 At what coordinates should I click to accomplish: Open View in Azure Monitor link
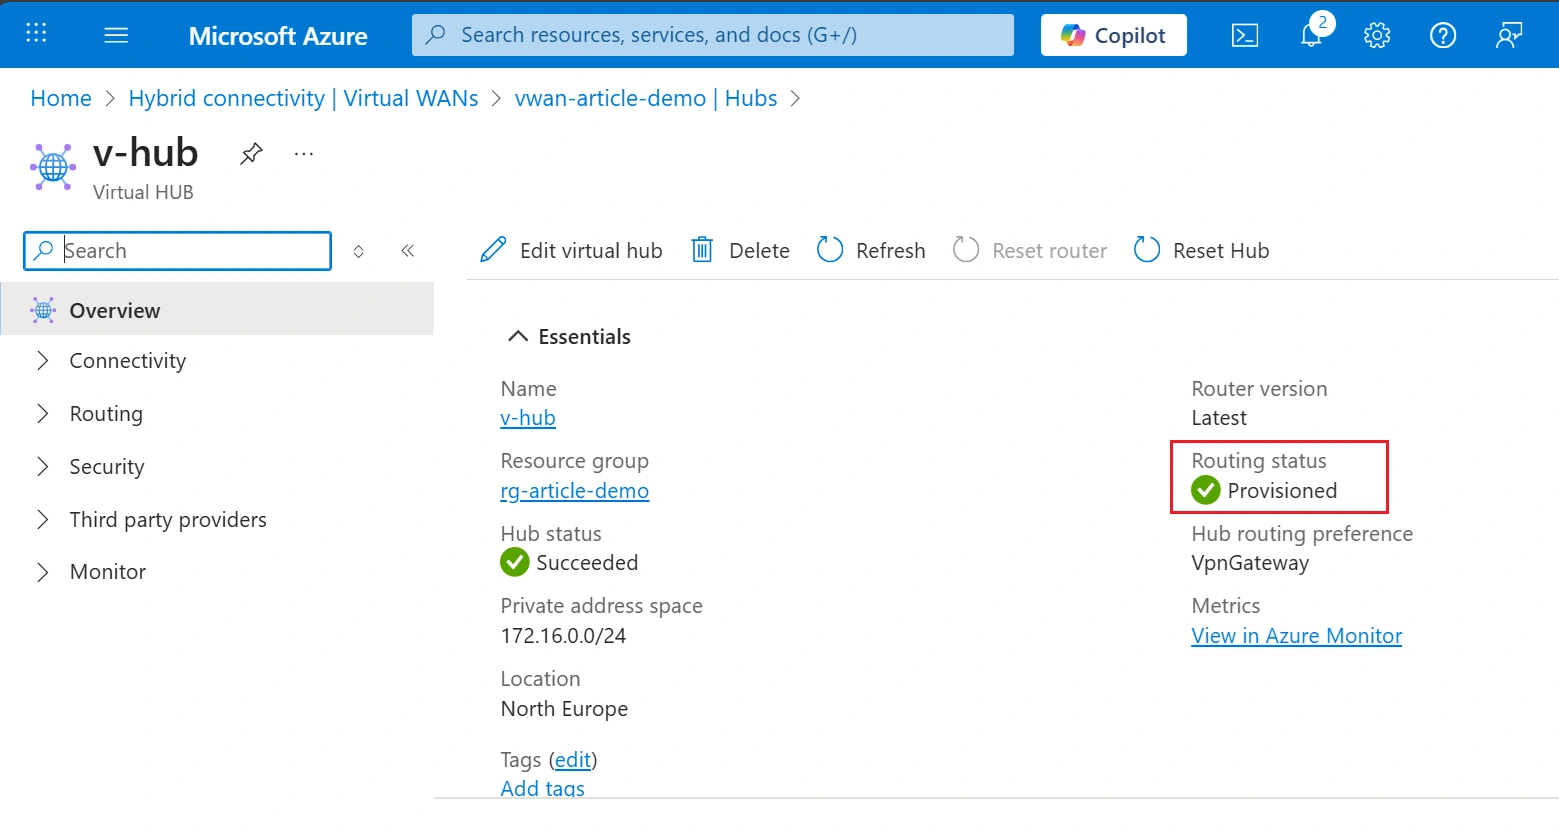(1297, 636)
